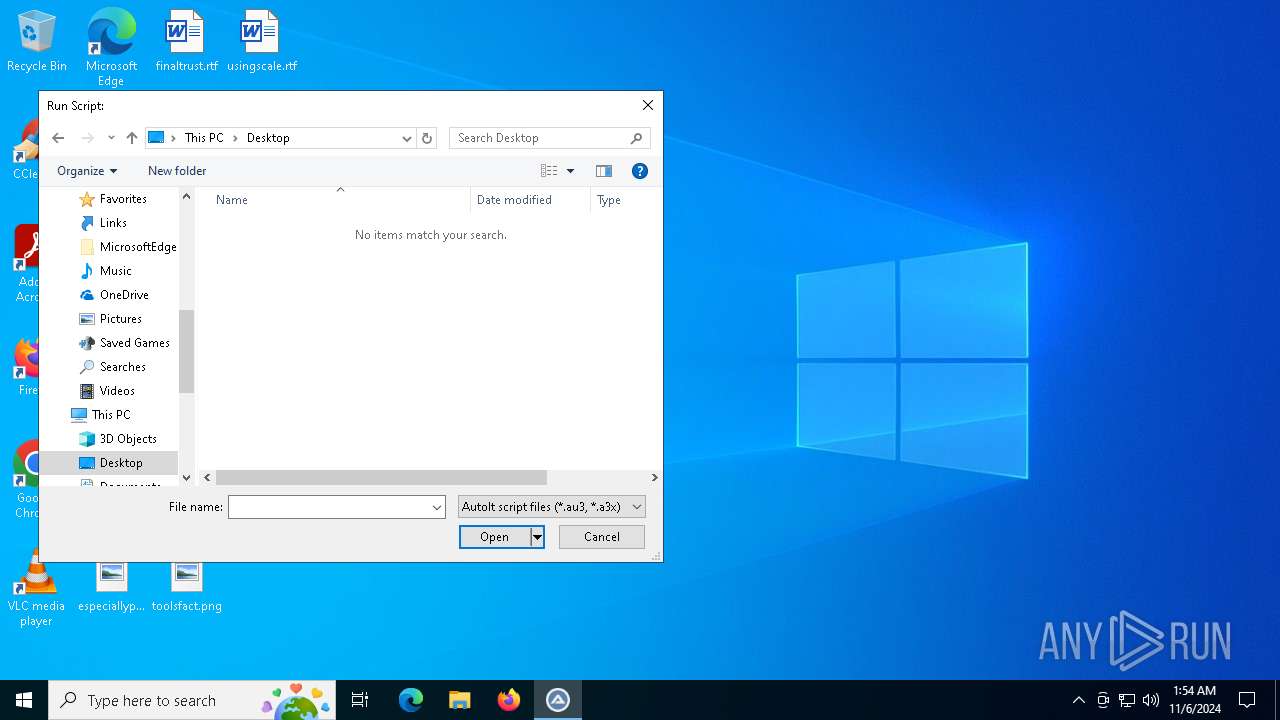This screenshot has height=720, width=1280.
Task: Toggle the preview pane icon
Action: pyautogui.click(x=604, y=171)
